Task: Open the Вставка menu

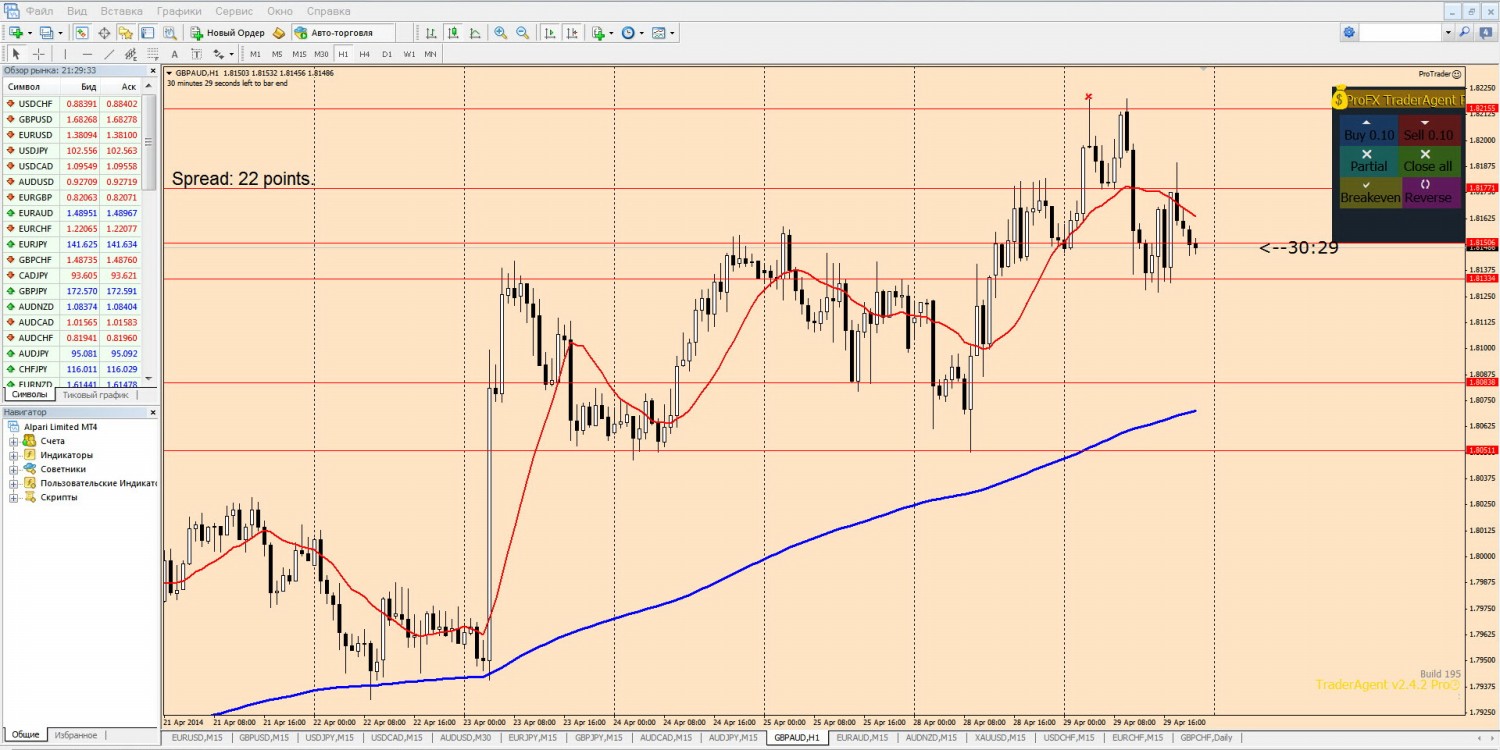Action: [x=121, y=11]
